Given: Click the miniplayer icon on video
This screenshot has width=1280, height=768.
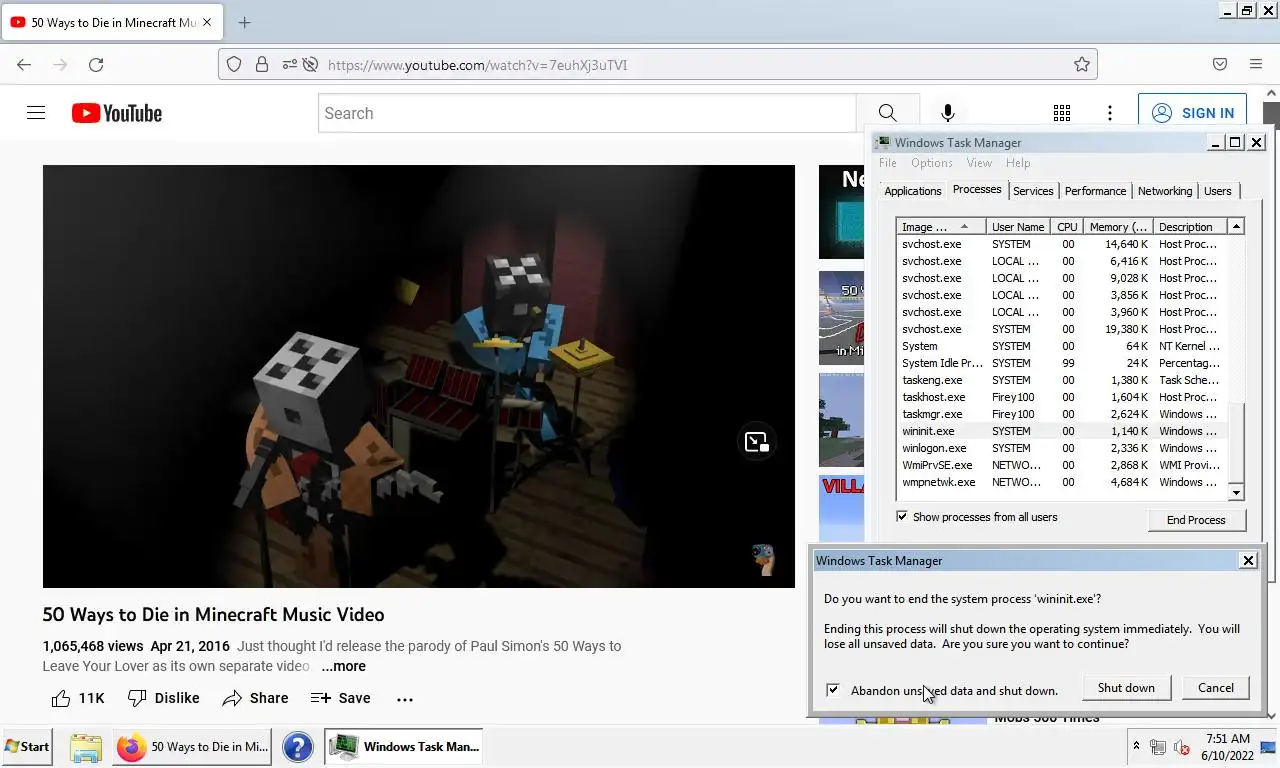Looking at the screenshot, I should point(757,442).
